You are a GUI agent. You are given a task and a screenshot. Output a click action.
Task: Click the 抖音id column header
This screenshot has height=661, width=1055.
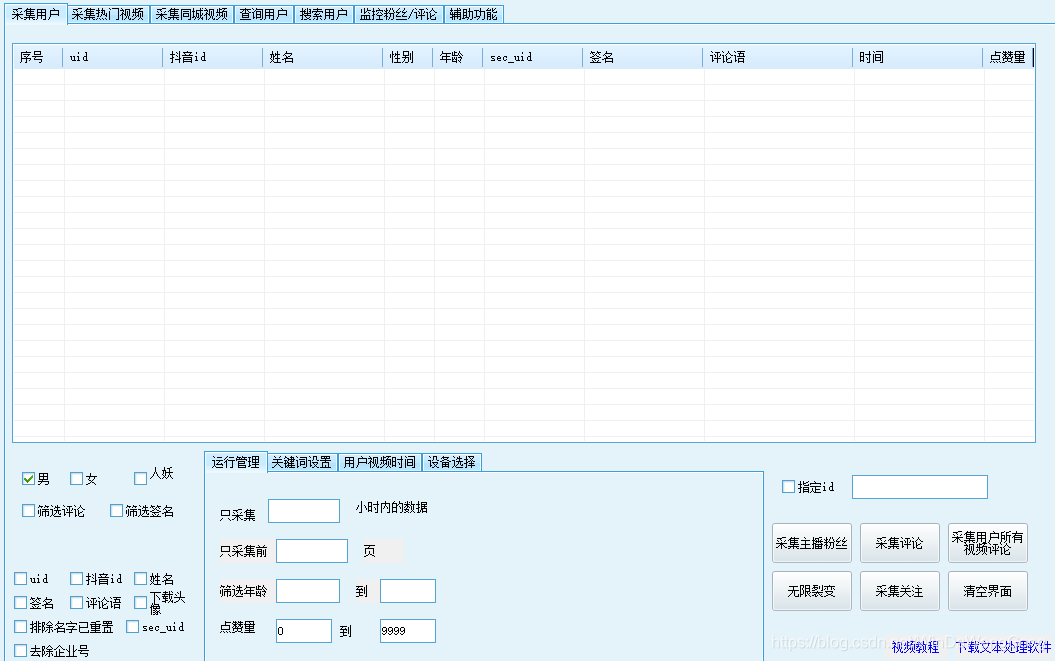coord(213,57)
